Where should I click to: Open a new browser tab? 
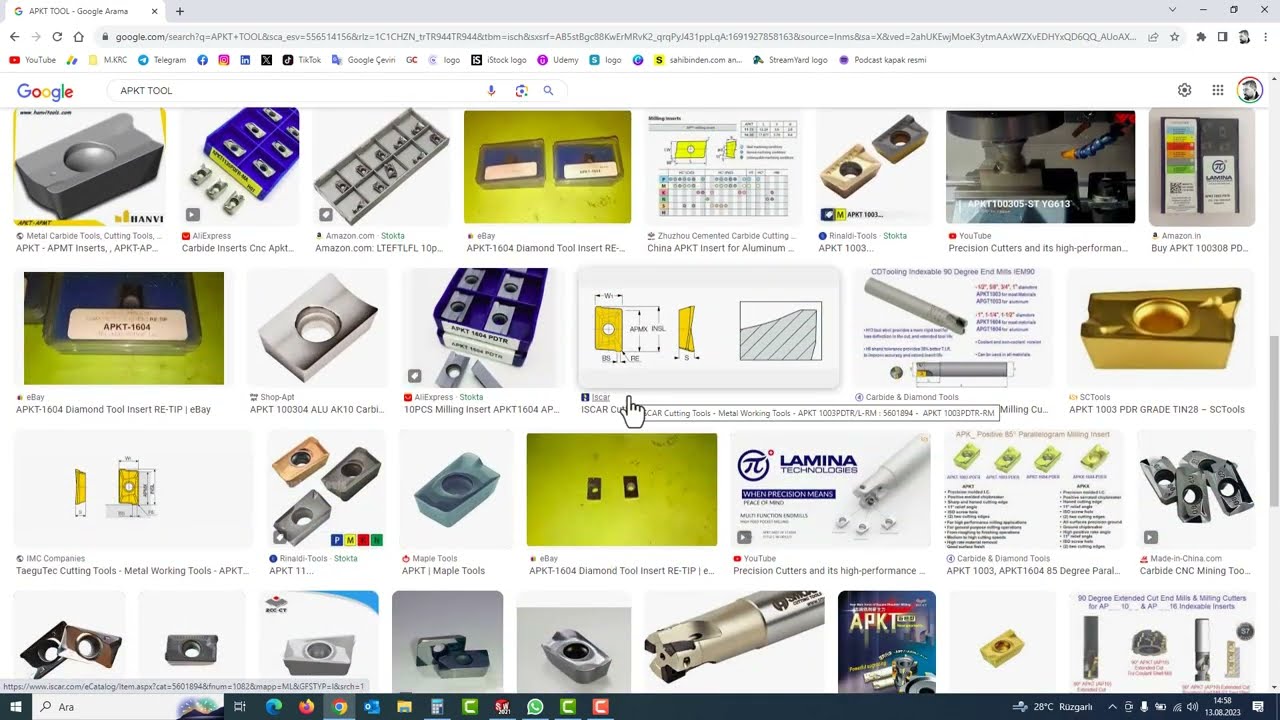[180, 11]
